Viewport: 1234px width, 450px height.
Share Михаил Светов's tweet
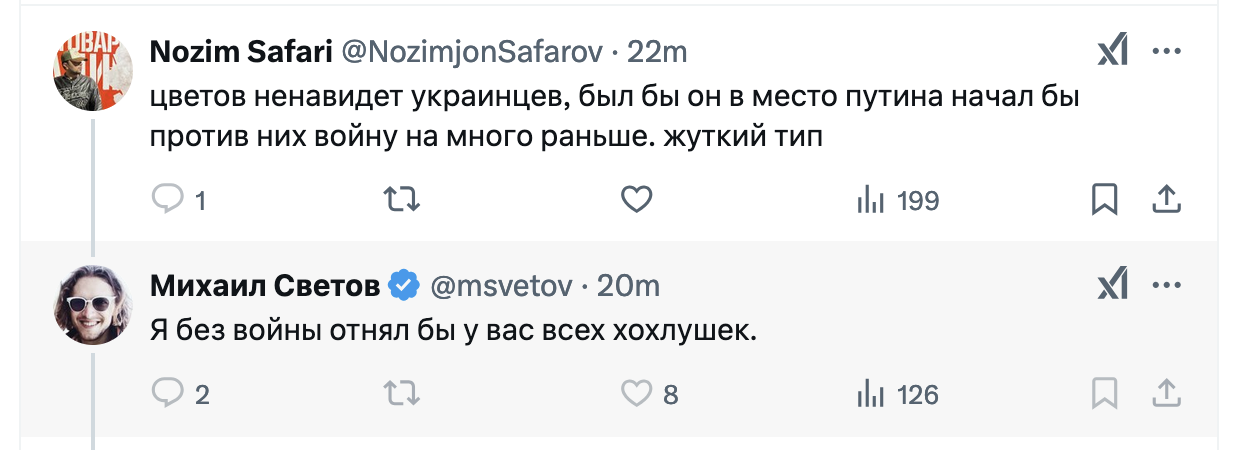(1167, 393)
